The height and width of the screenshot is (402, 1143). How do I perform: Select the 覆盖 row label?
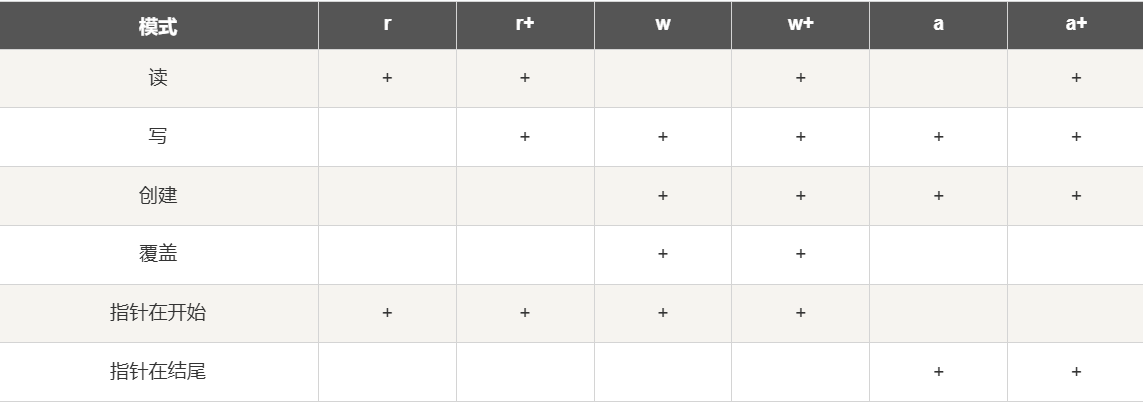(158, 254)
